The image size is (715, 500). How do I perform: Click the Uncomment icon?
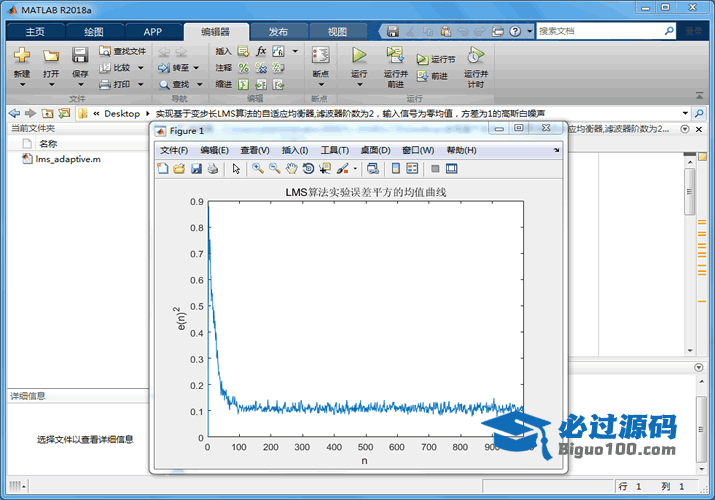pos(261,68)
